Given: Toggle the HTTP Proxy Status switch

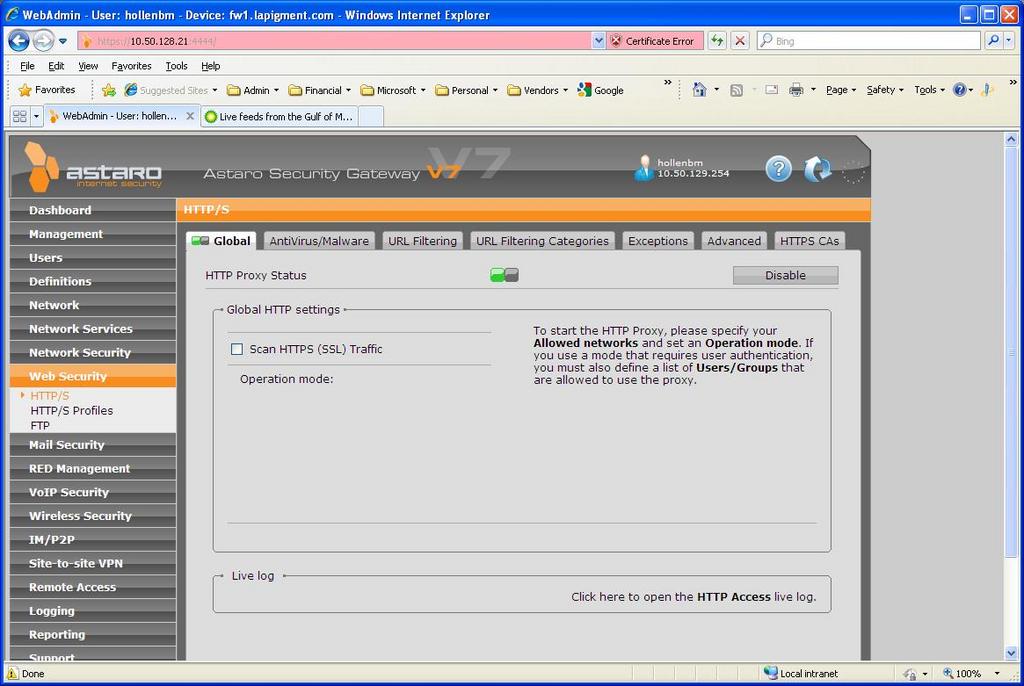Looking at the screenshot, I should tap(504, 275).
